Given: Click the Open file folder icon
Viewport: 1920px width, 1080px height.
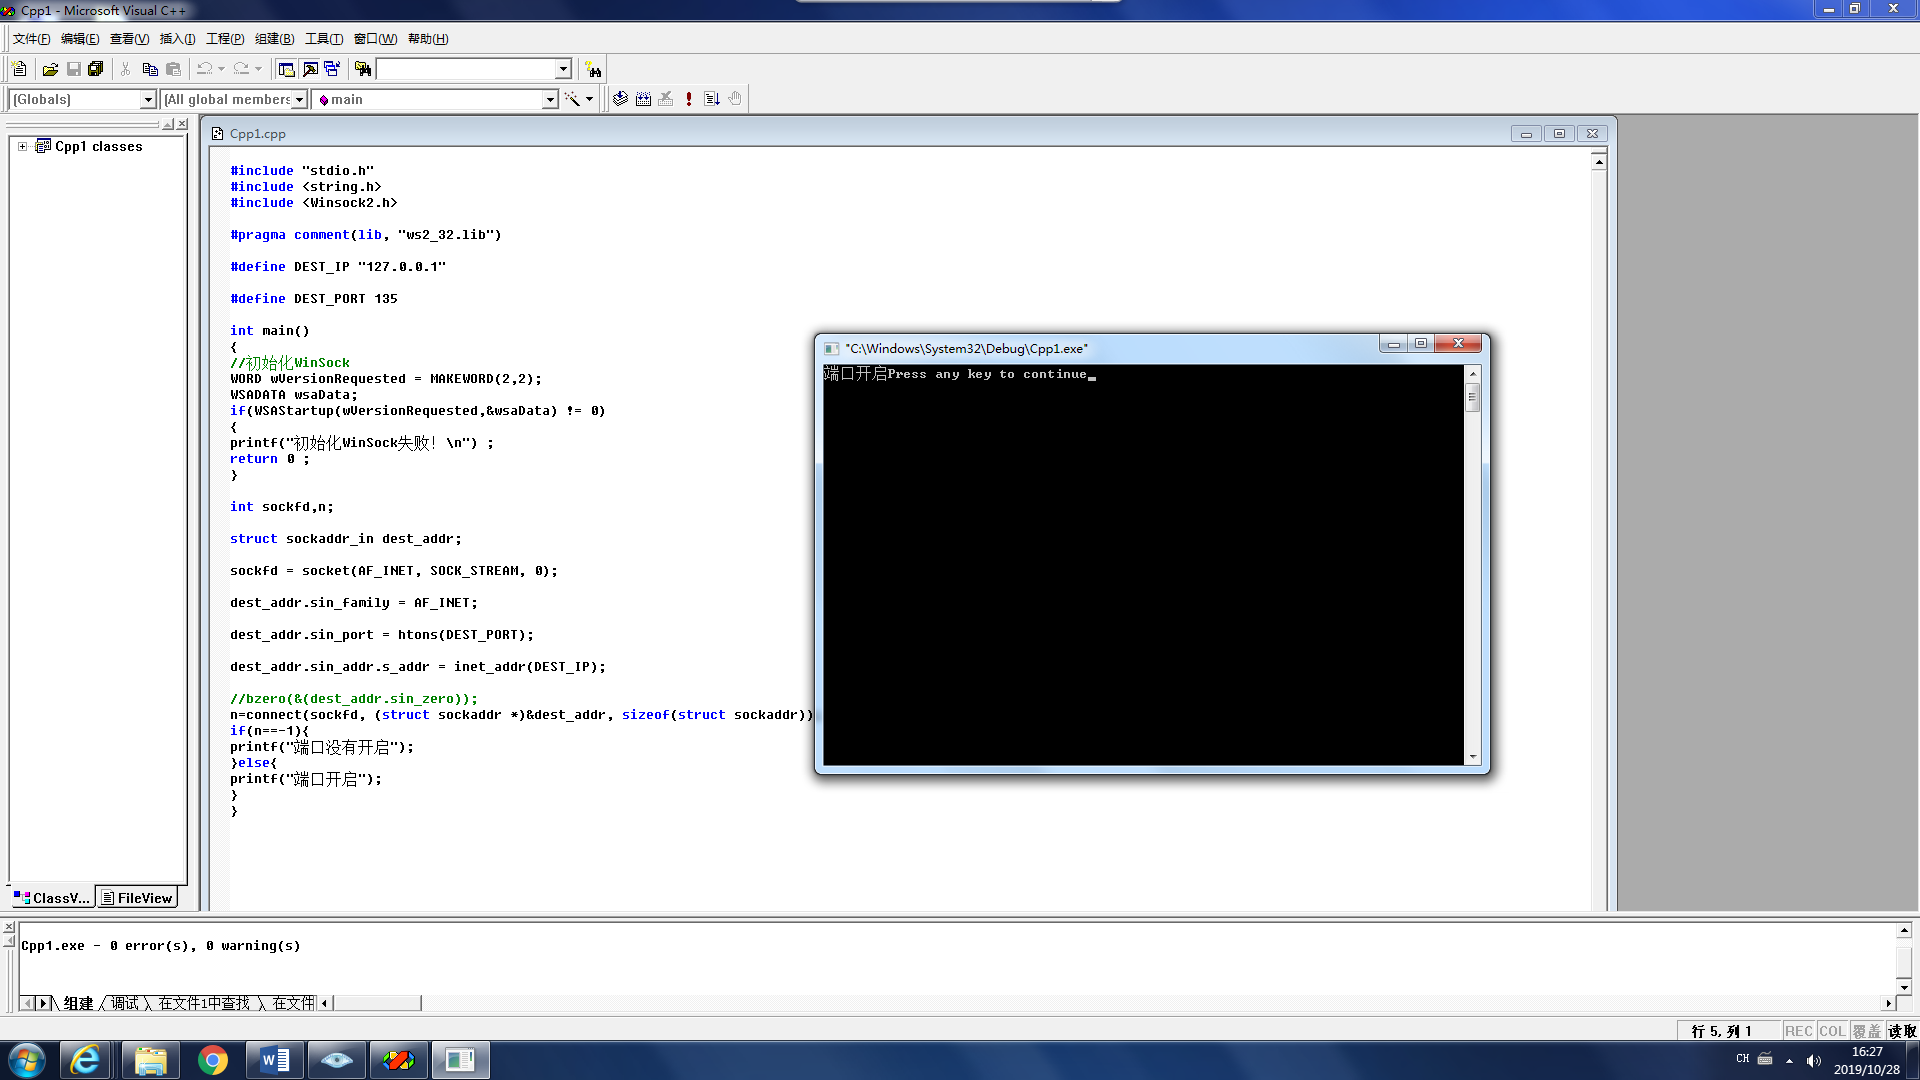Looking at the screenshot, I should pos(50,69).
